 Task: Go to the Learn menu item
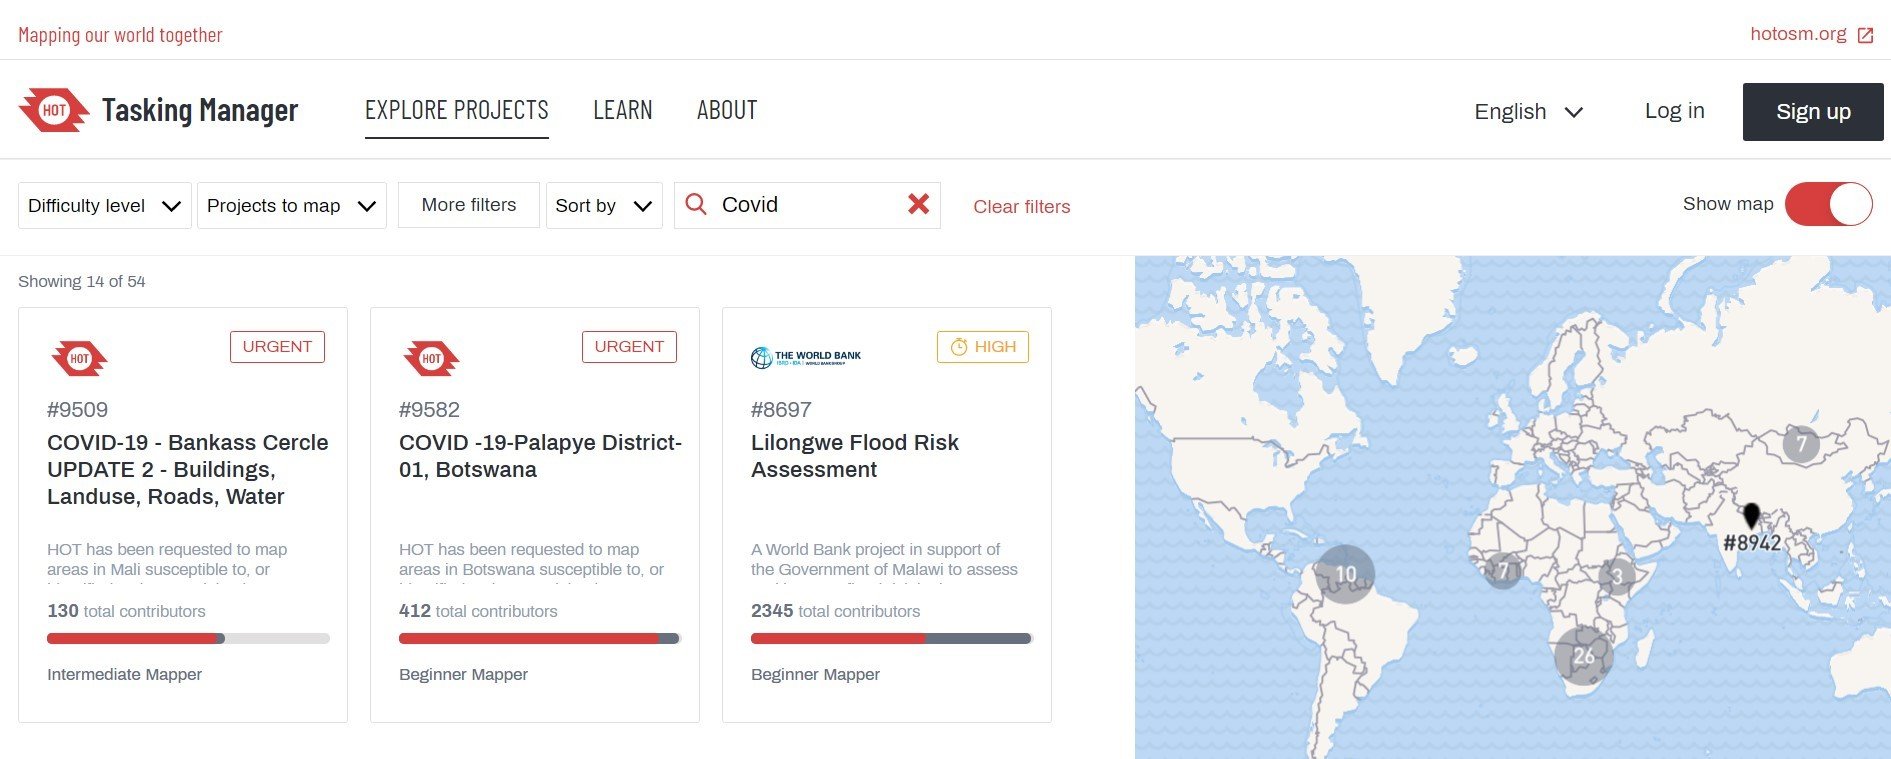[622, 110]
